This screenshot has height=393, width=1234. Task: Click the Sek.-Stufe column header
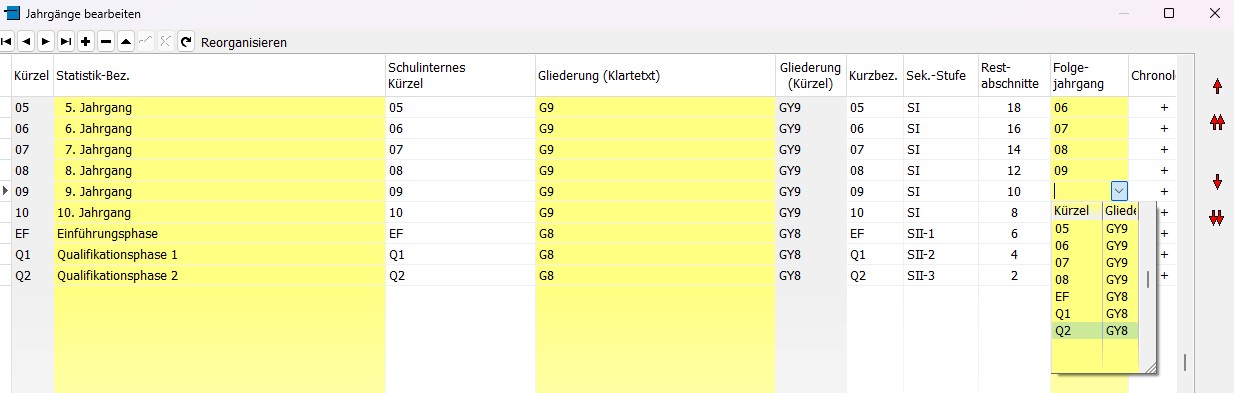[940, 76]
